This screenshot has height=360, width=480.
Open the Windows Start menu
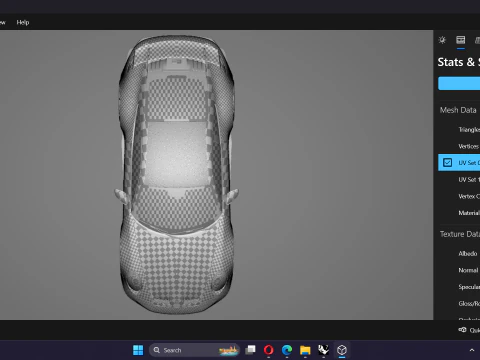coord(138,350)
